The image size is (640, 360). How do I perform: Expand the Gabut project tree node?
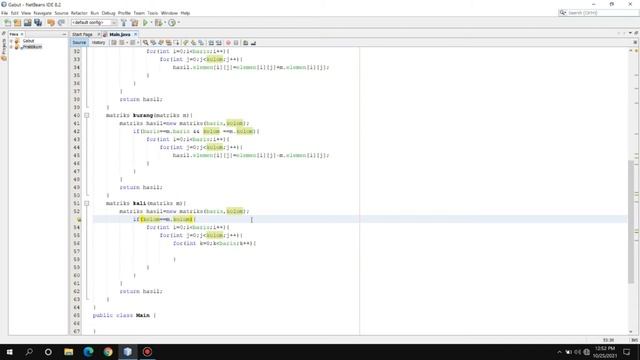click(x=11, y=41)
